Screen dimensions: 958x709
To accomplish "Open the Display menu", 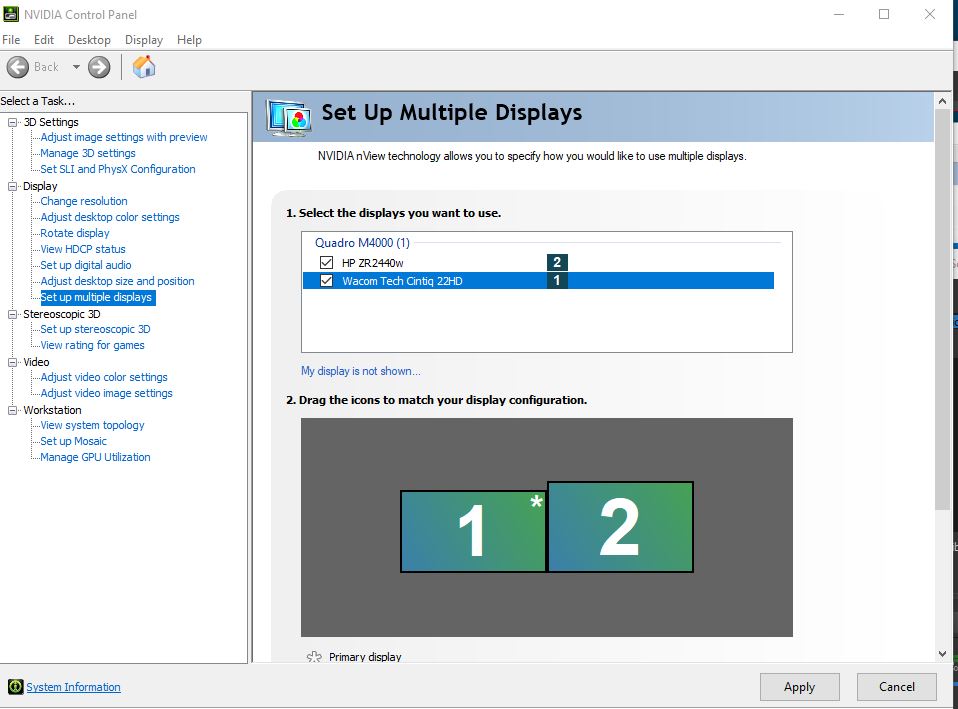I will pos(143,40).
